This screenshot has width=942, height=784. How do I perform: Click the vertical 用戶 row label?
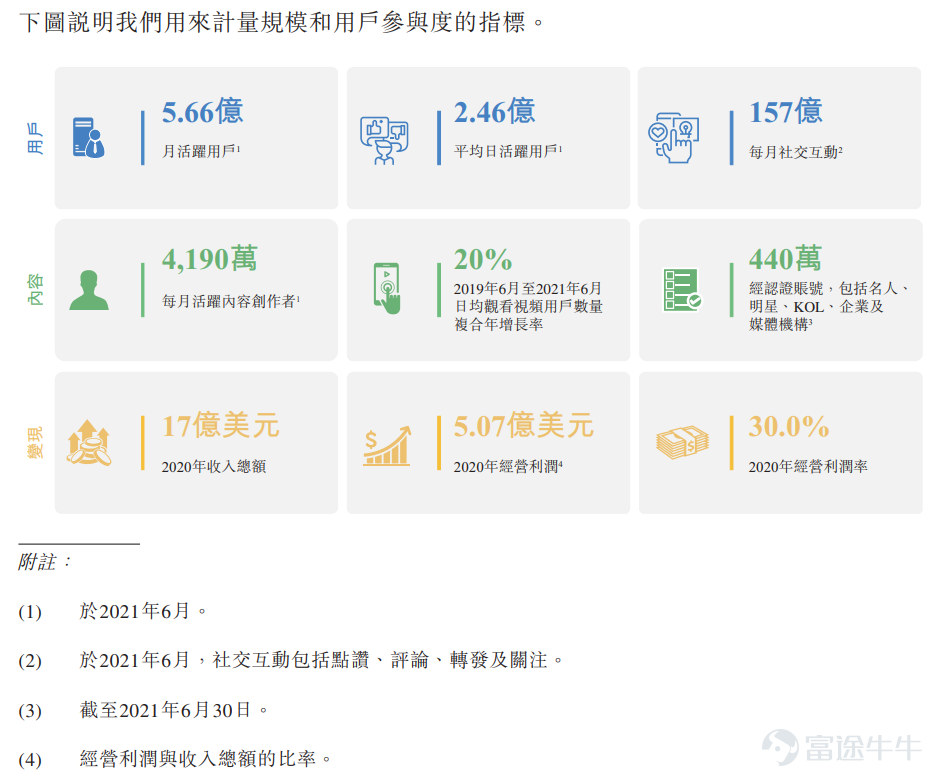pyautogui.click(x=35, y=138)
